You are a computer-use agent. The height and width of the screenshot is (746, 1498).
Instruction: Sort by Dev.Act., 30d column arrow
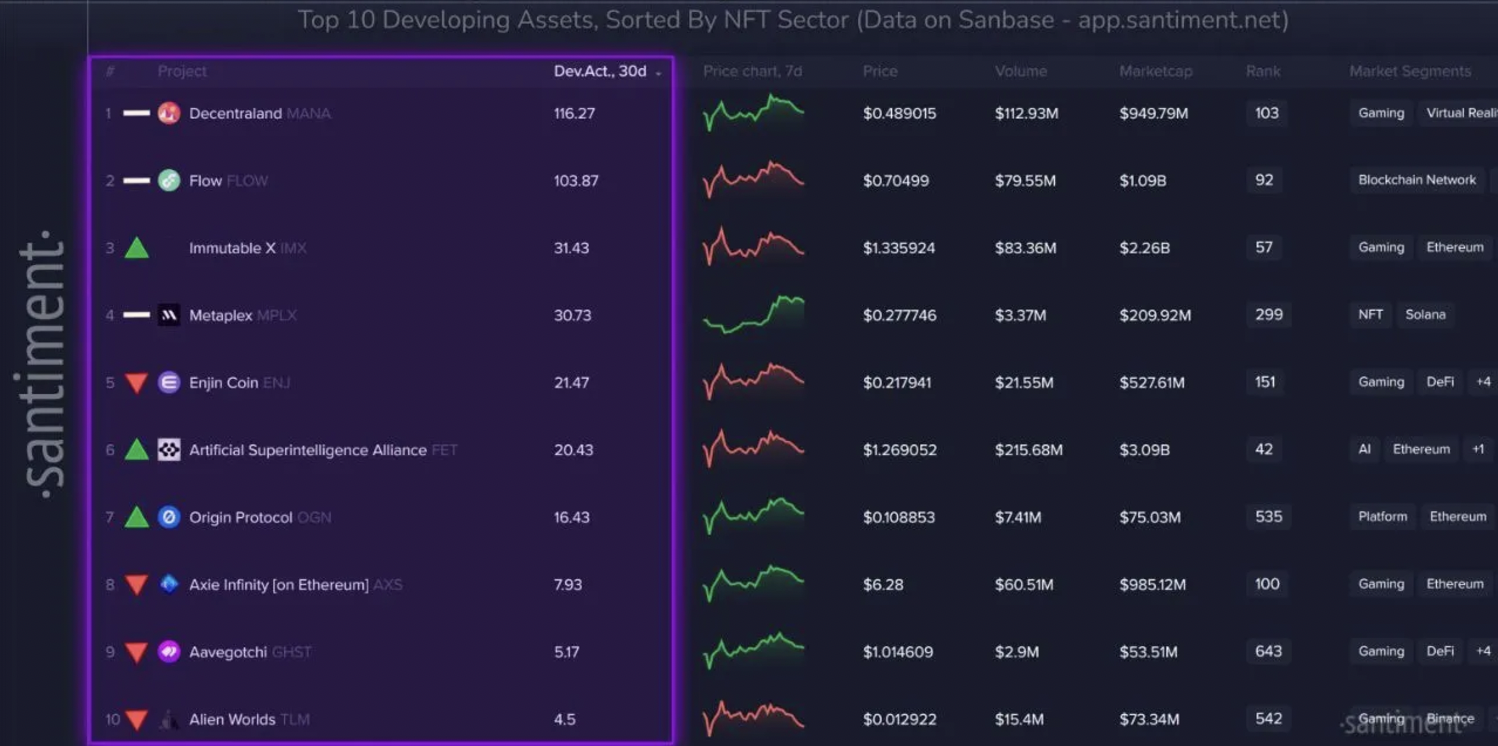(658, 73)
